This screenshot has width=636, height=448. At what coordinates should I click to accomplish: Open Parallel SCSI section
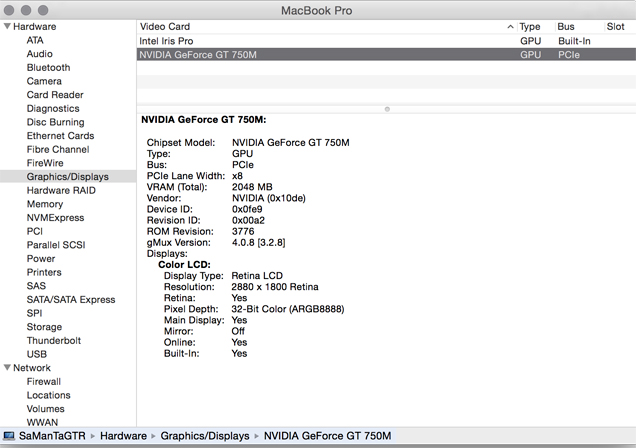pyautogui.click(x=56, y=245)
